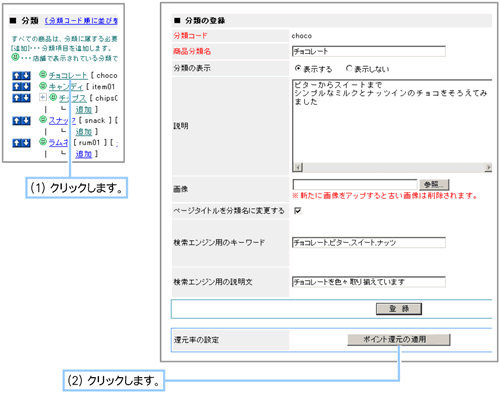Click the green smiley icon beside キャンディ

43,86
